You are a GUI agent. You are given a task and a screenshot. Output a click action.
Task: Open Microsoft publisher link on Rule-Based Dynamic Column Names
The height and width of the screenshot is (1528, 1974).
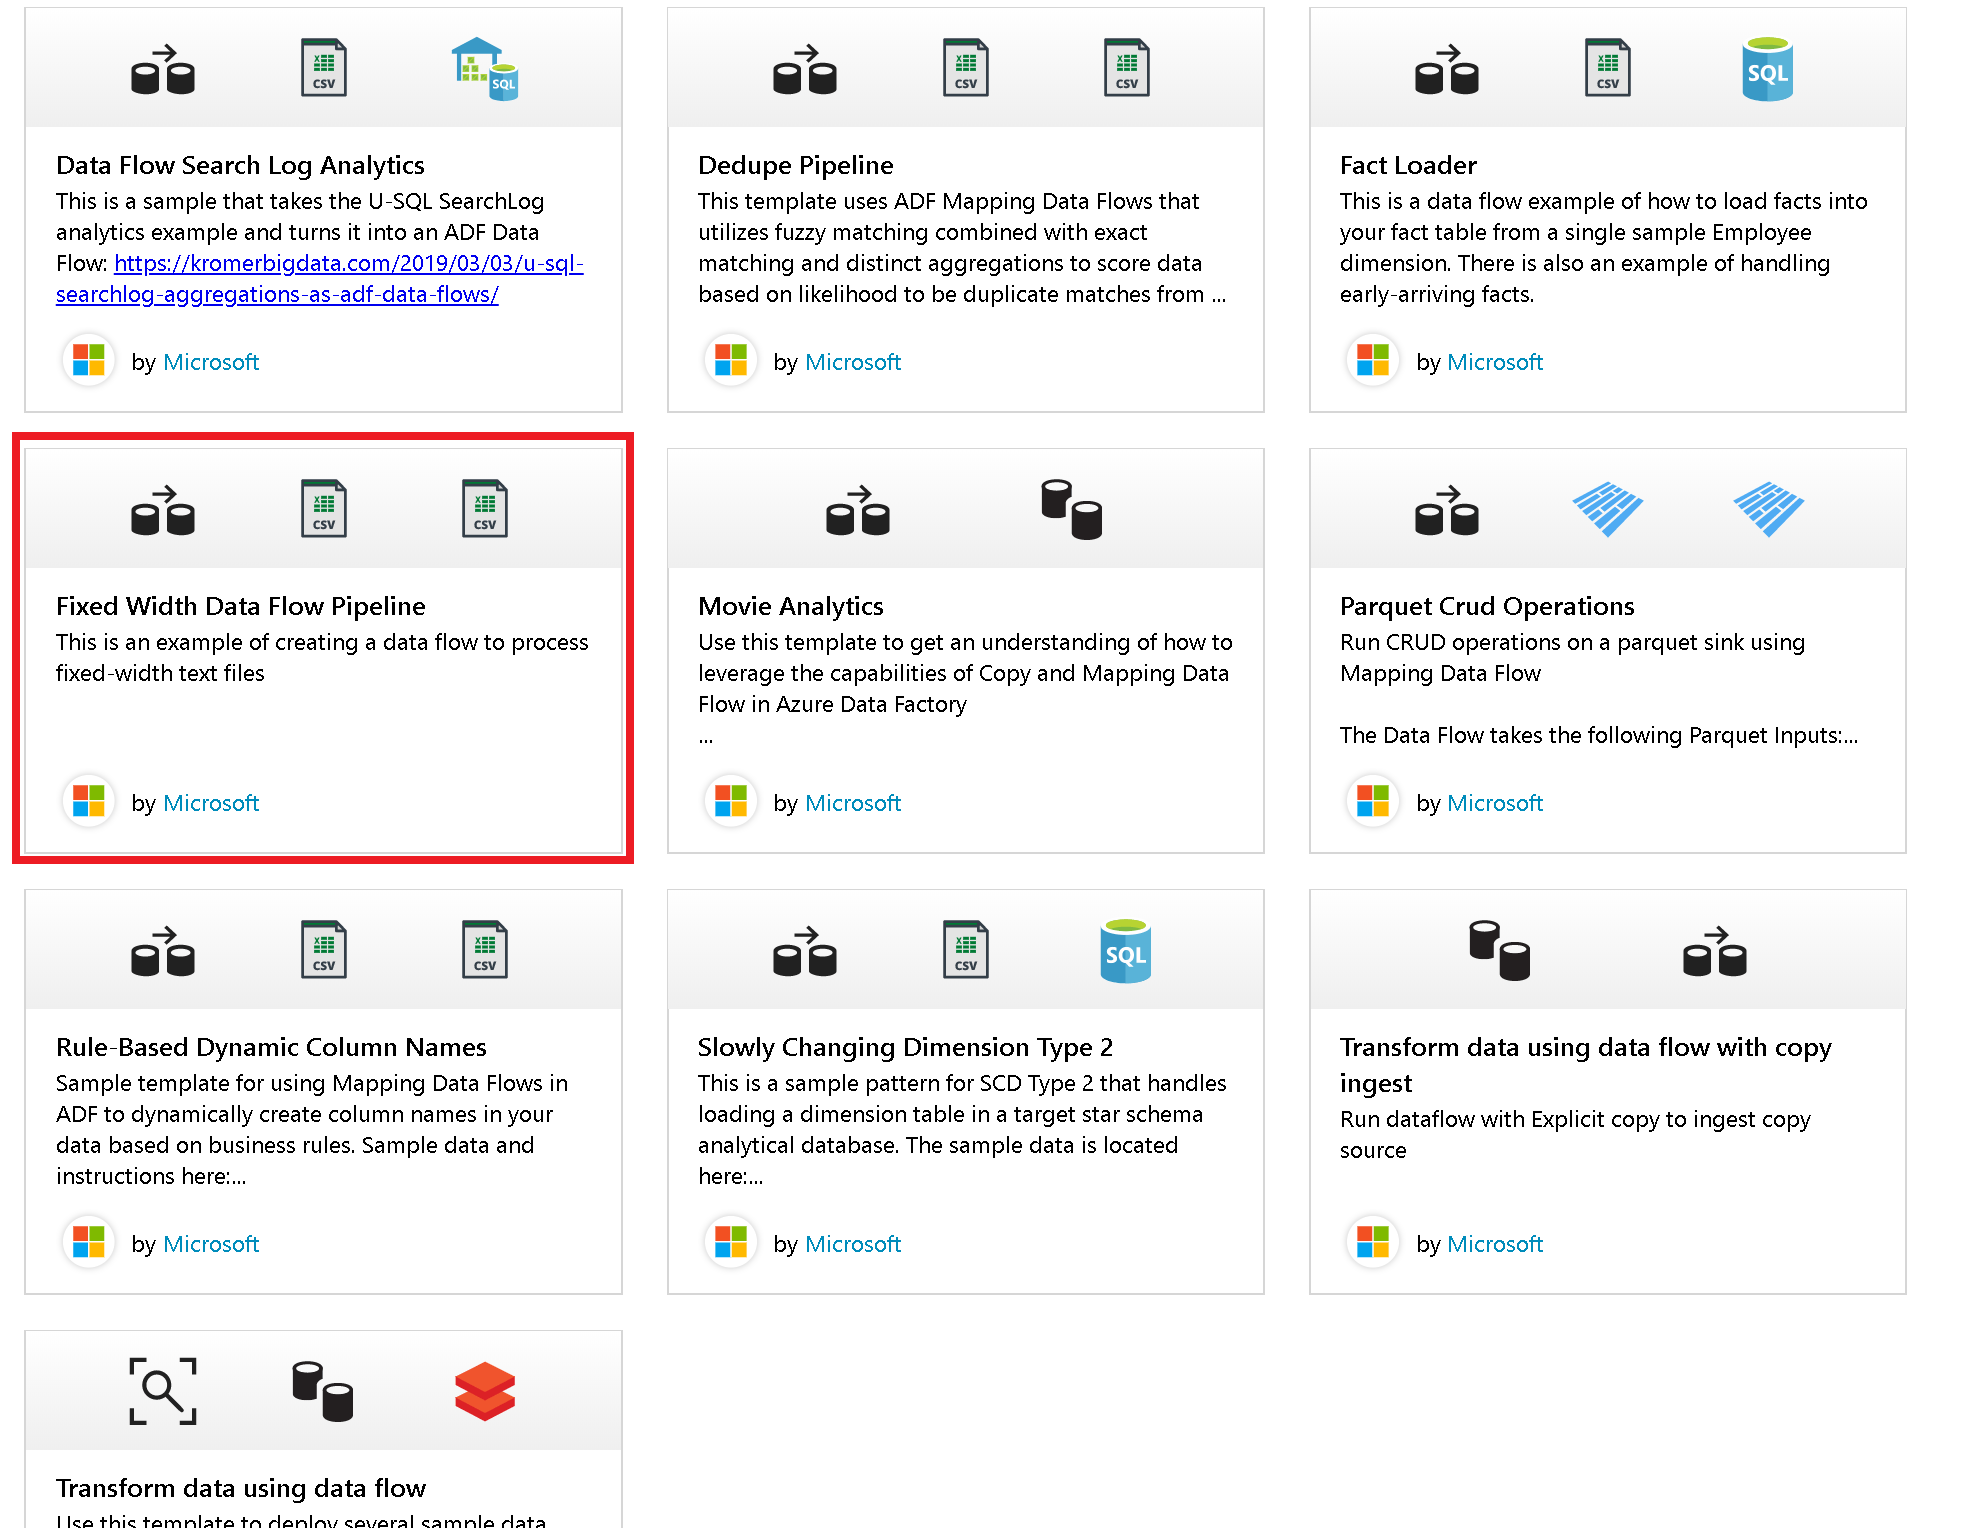tap(211, 1244)
